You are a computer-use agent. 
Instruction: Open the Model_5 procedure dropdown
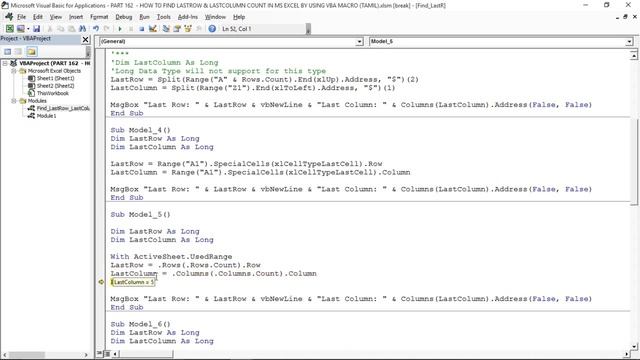[629, 42]
